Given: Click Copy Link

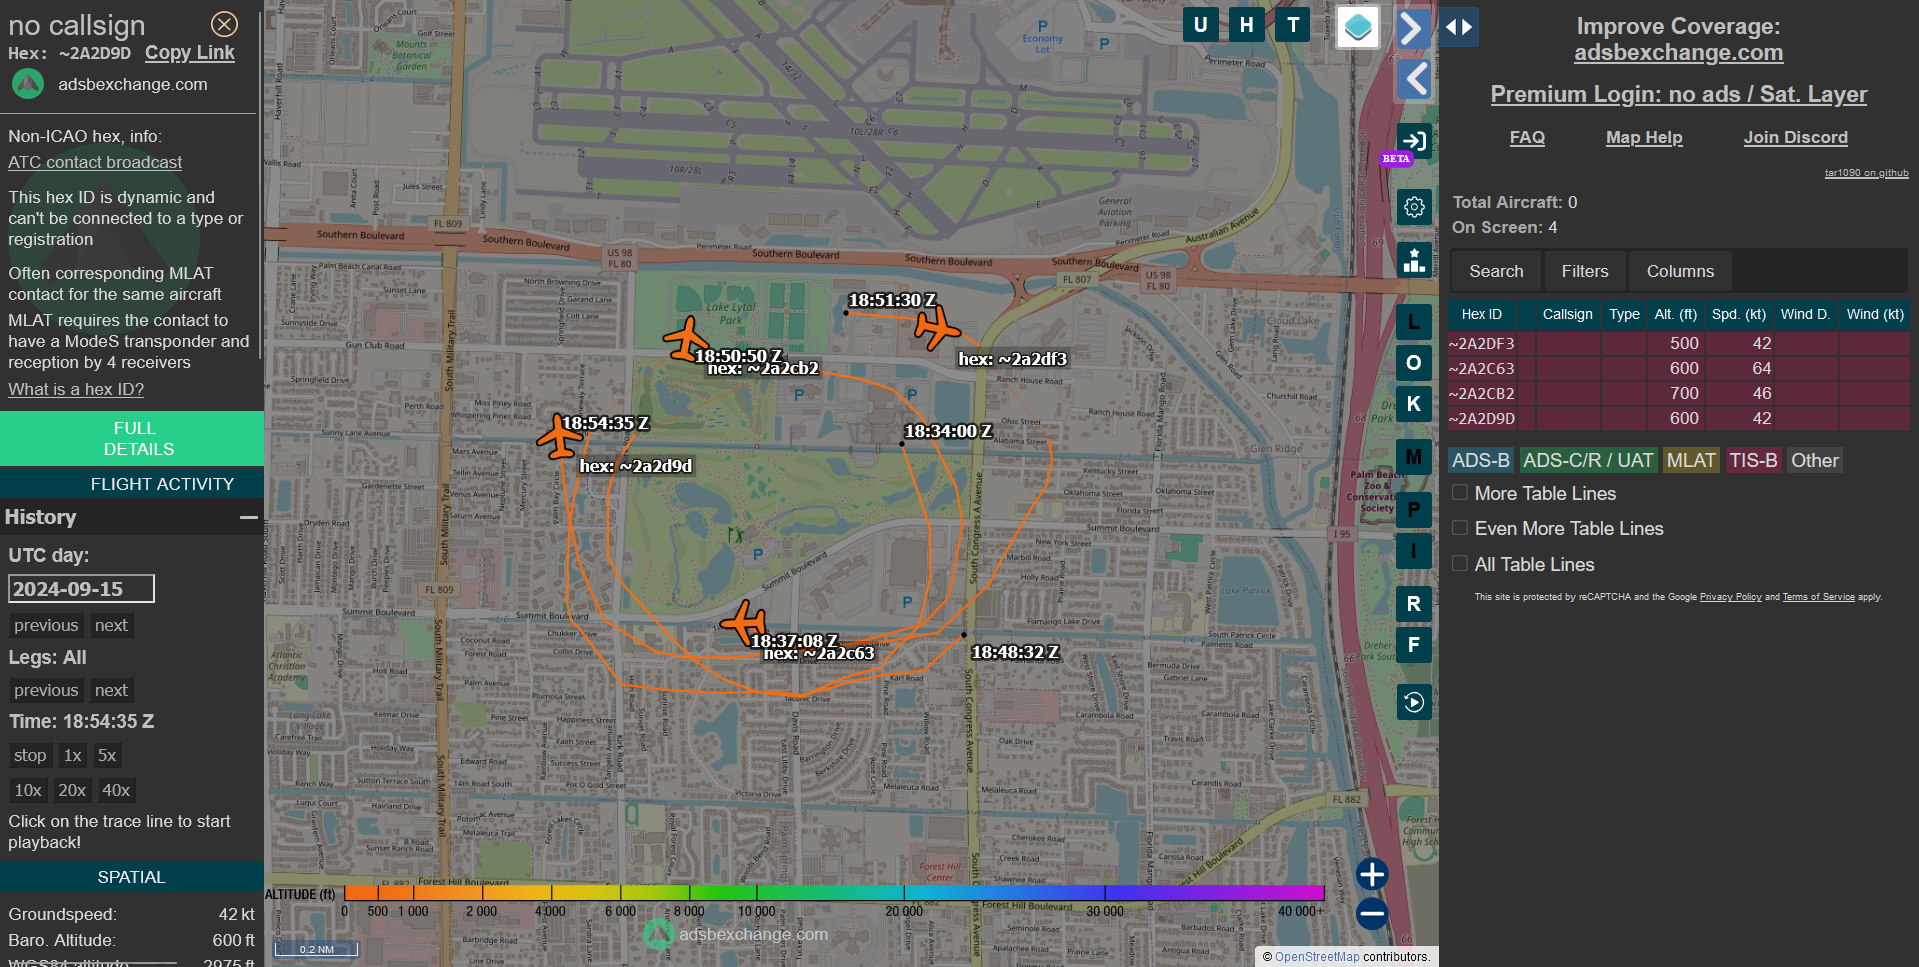Looking at the screenshot, I should 189,53.
